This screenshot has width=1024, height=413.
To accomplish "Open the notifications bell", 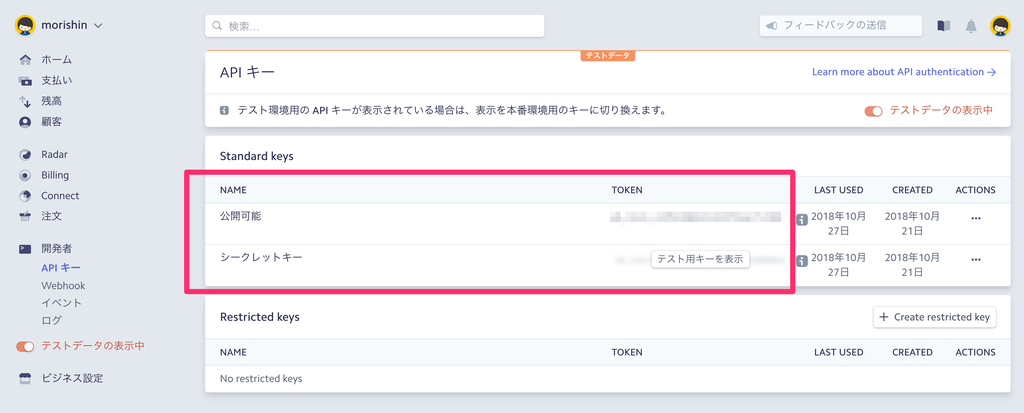I will (971, 26).
